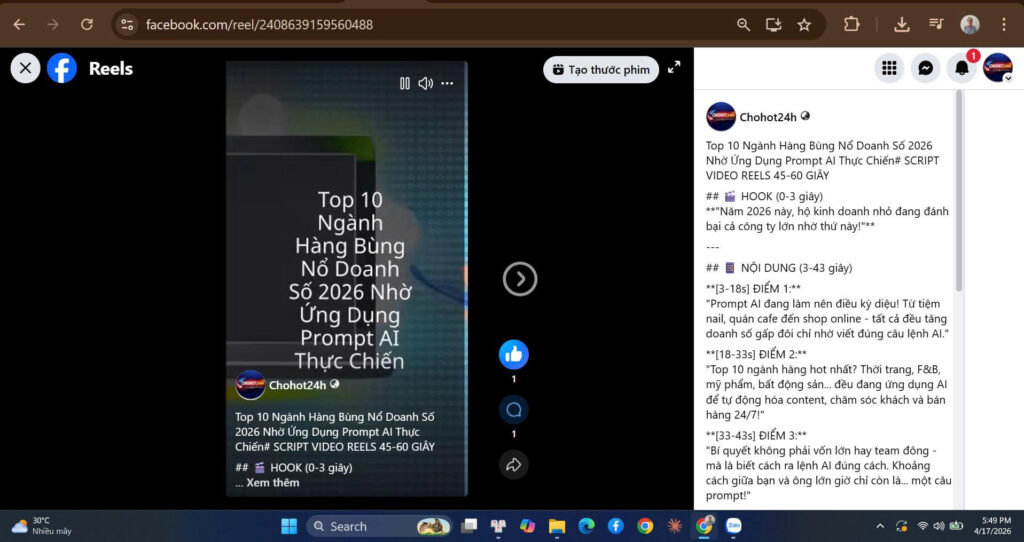Open the media controls icon in Chrome toolbar
1024x542 pixels.
click(x=936, y=25)
